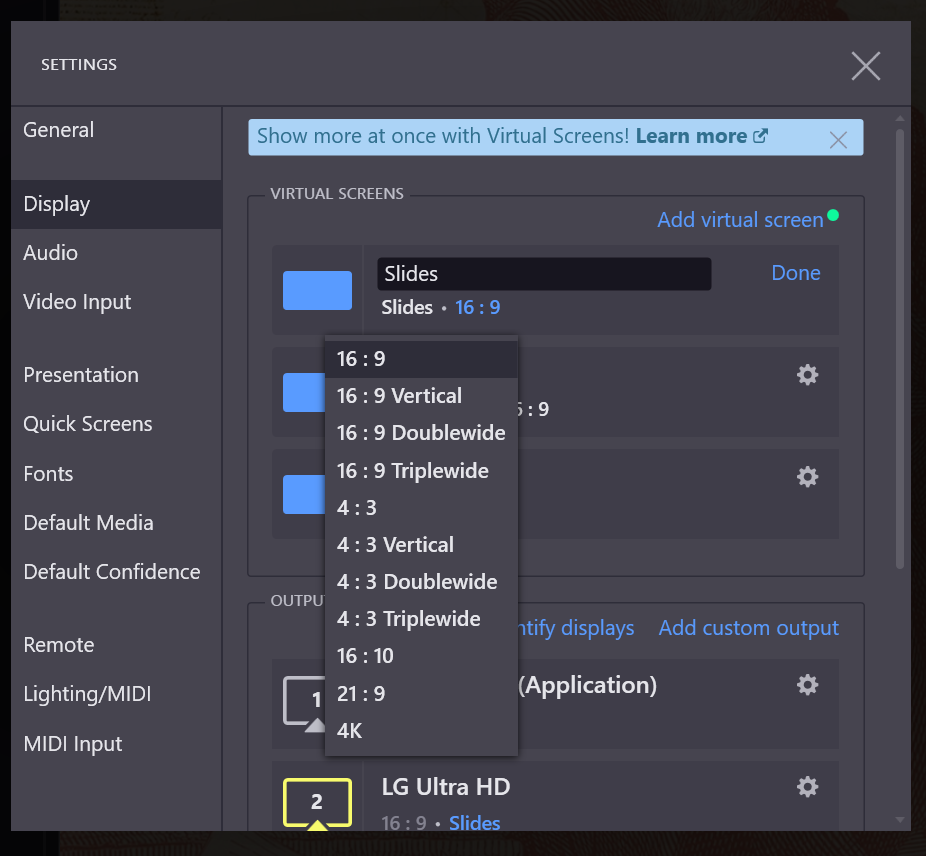926x856 pixels.
Task: Open MIDI Input settings
Action: coord(116,743)
